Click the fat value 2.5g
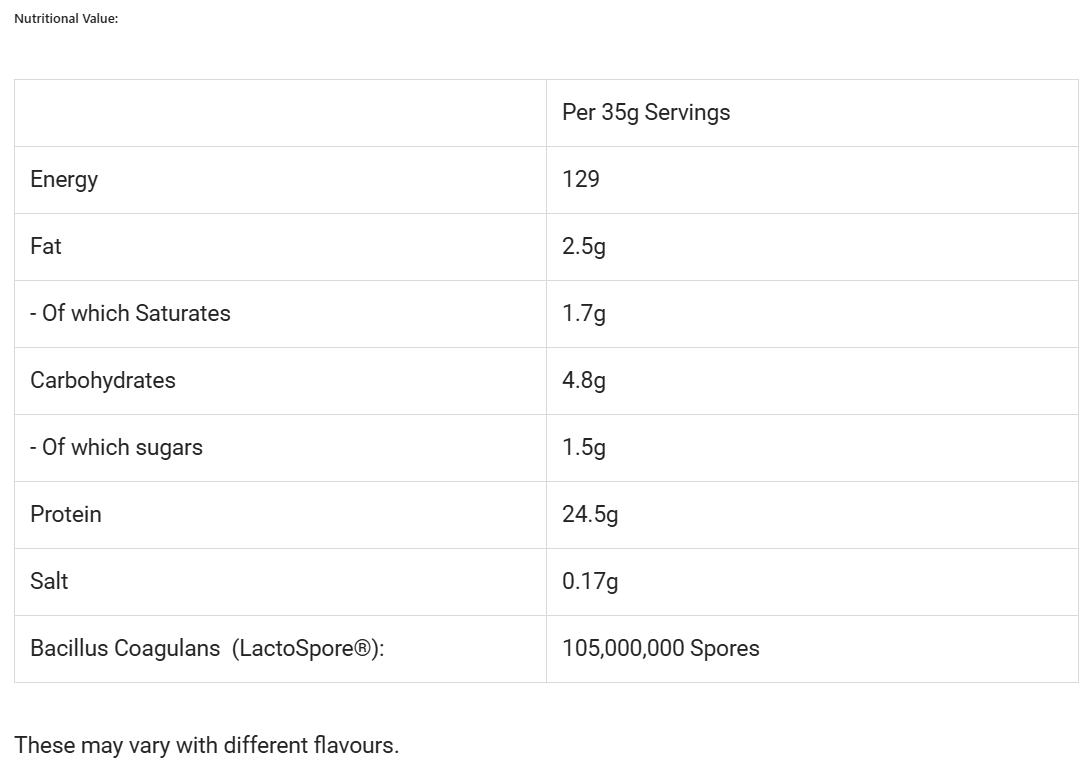 coord(584,247)
